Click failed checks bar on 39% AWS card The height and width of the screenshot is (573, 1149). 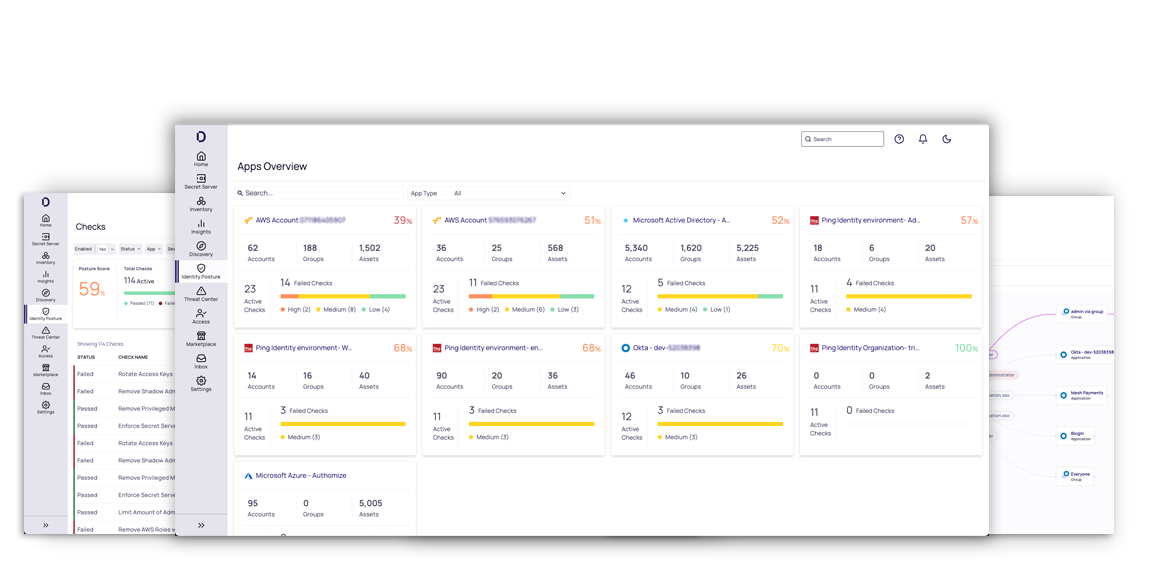click(x=343, y=296)
